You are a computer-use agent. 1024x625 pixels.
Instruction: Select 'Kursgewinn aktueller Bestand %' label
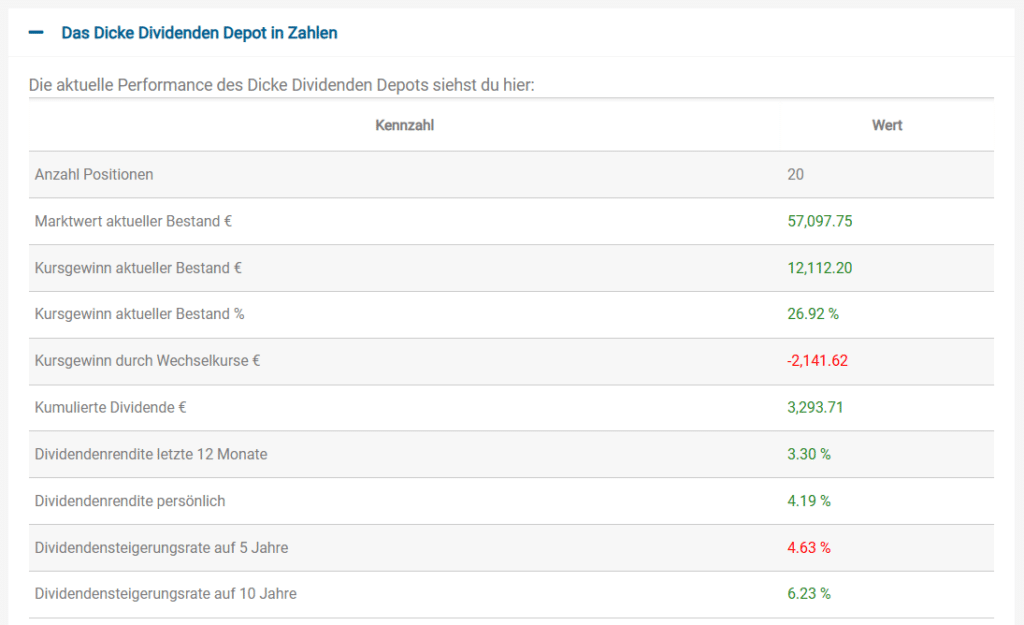pos(139,314)
